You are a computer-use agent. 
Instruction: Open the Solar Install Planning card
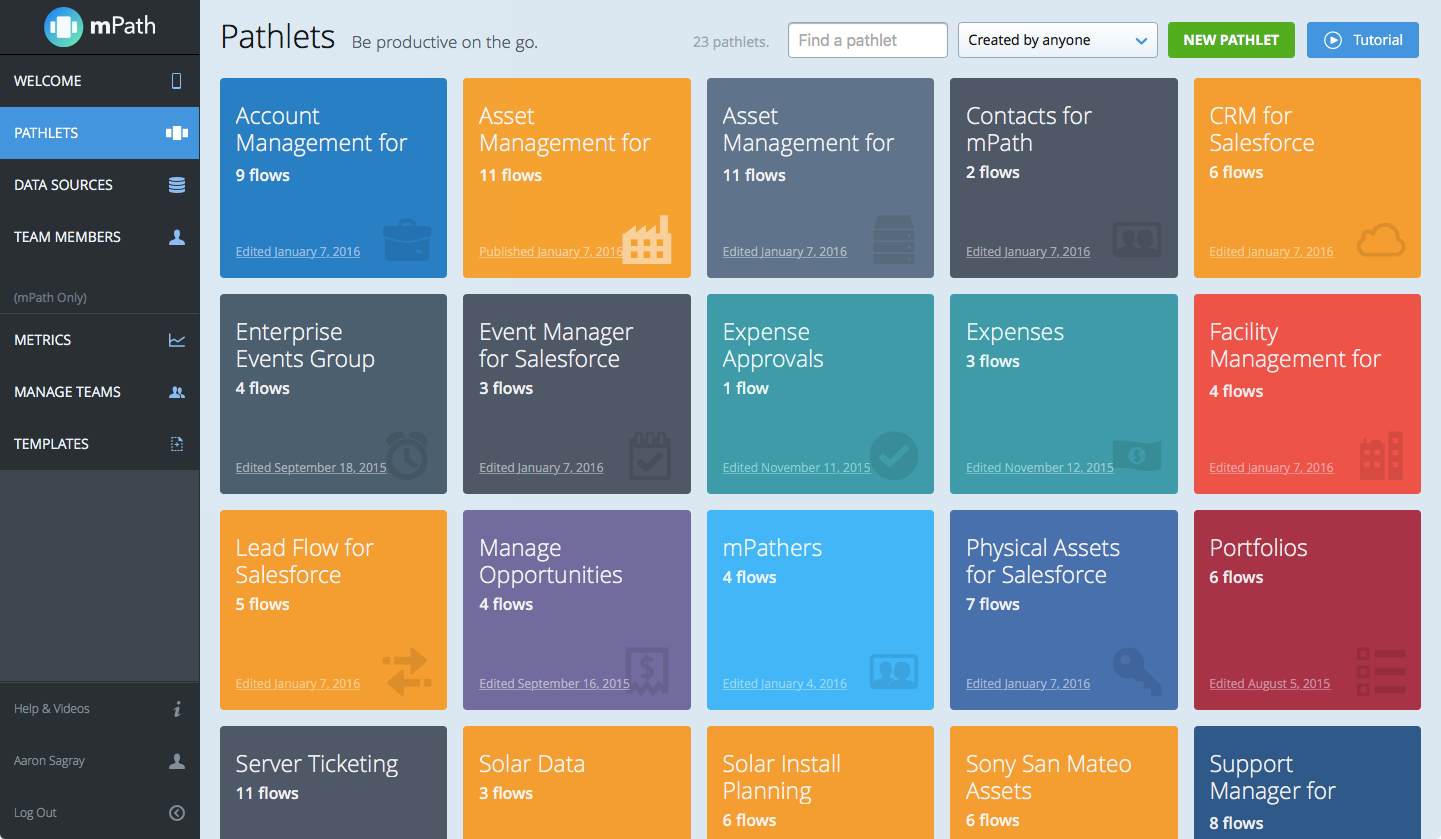(820, 782)
